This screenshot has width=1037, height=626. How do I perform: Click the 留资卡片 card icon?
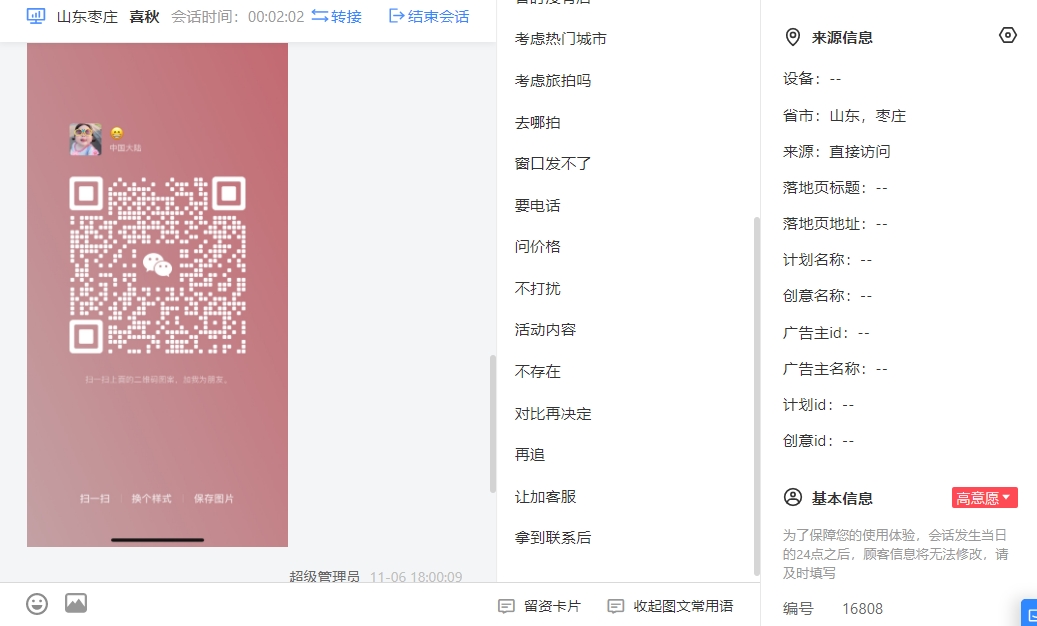(506, 606)
